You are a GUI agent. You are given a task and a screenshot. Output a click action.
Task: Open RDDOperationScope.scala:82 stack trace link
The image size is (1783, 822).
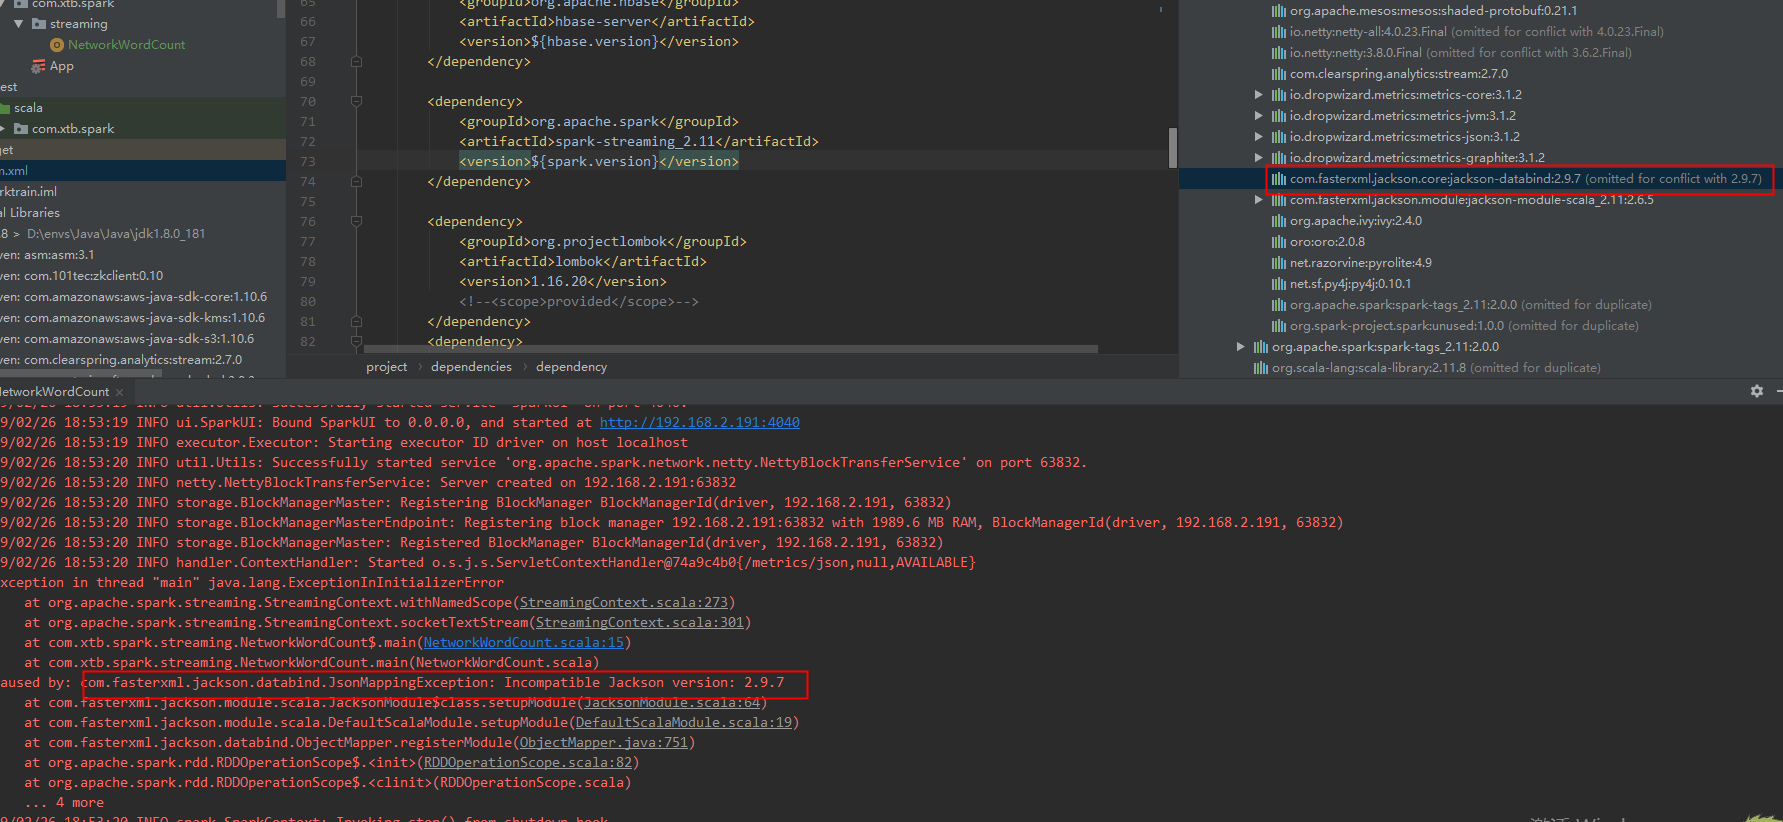coord(527,763)
